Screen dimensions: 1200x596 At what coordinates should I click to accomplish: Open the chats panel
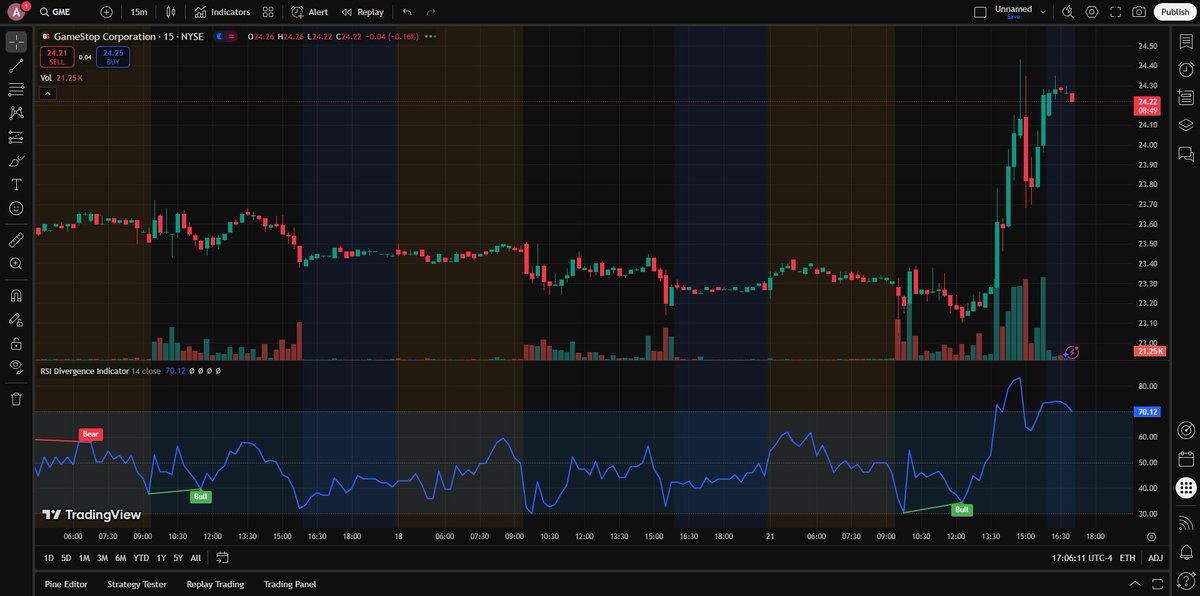1186,154
